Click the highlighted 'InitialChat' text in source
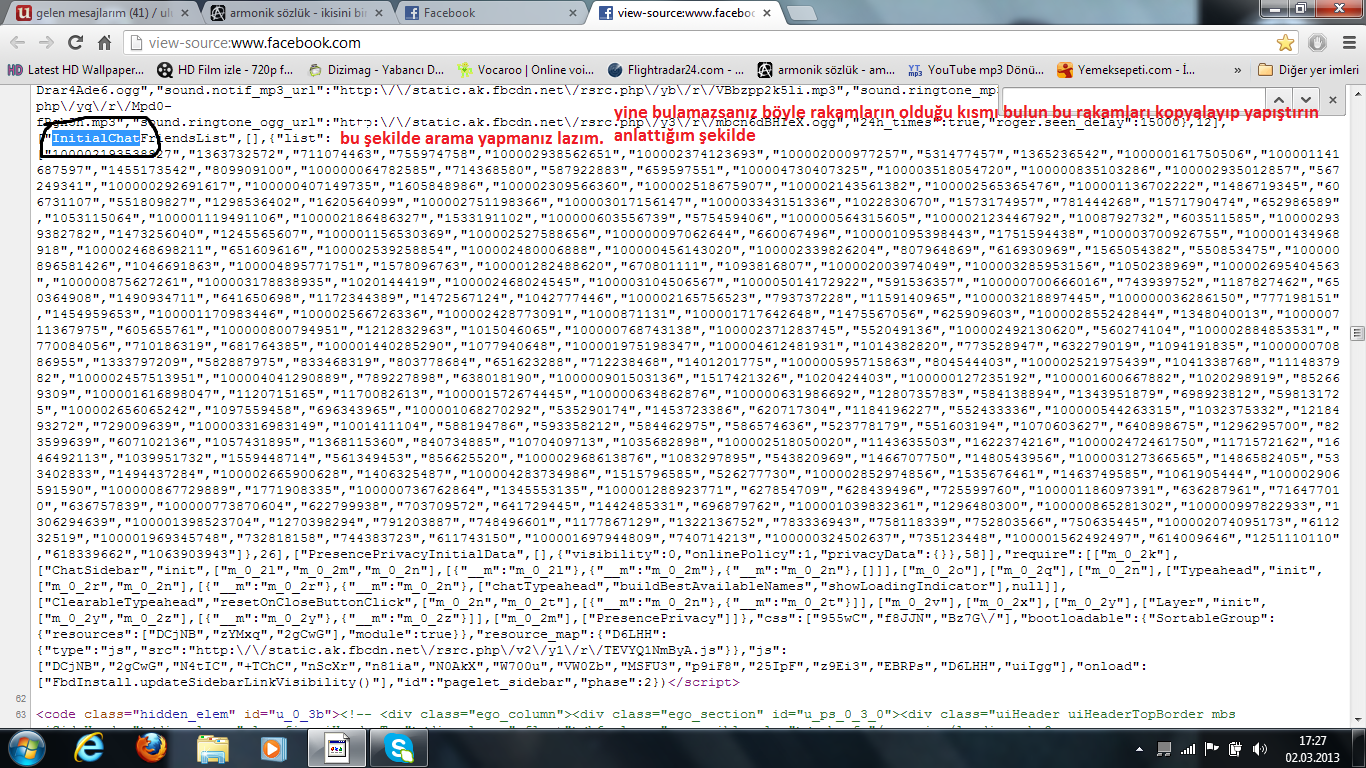1366x768 pixels. click(96, 137)
